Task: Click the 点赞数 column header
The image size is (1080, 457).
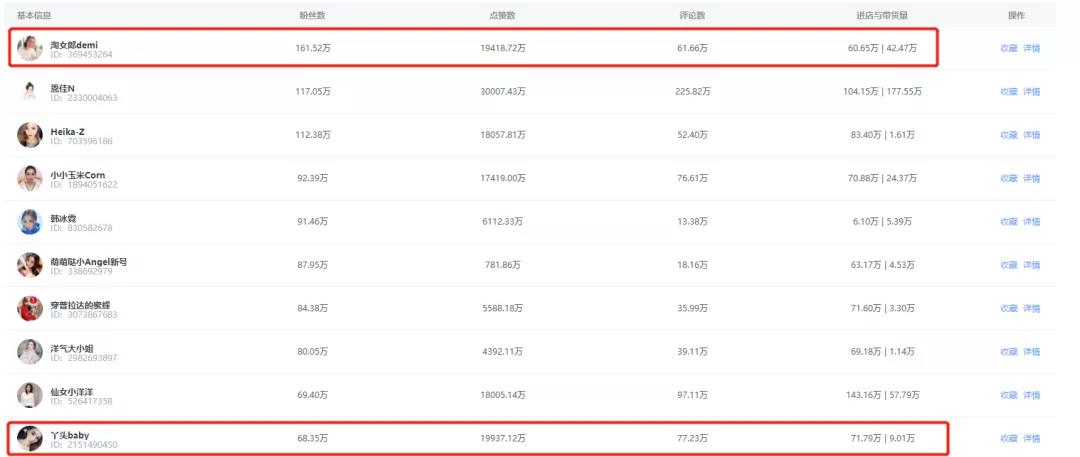Action: [503, 15]
